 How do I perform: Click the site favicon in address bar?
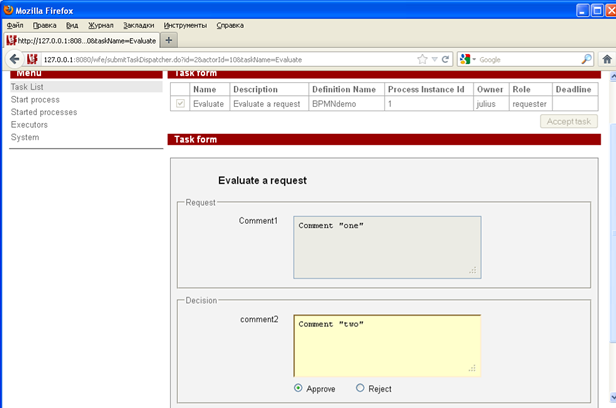coord(32,59)
